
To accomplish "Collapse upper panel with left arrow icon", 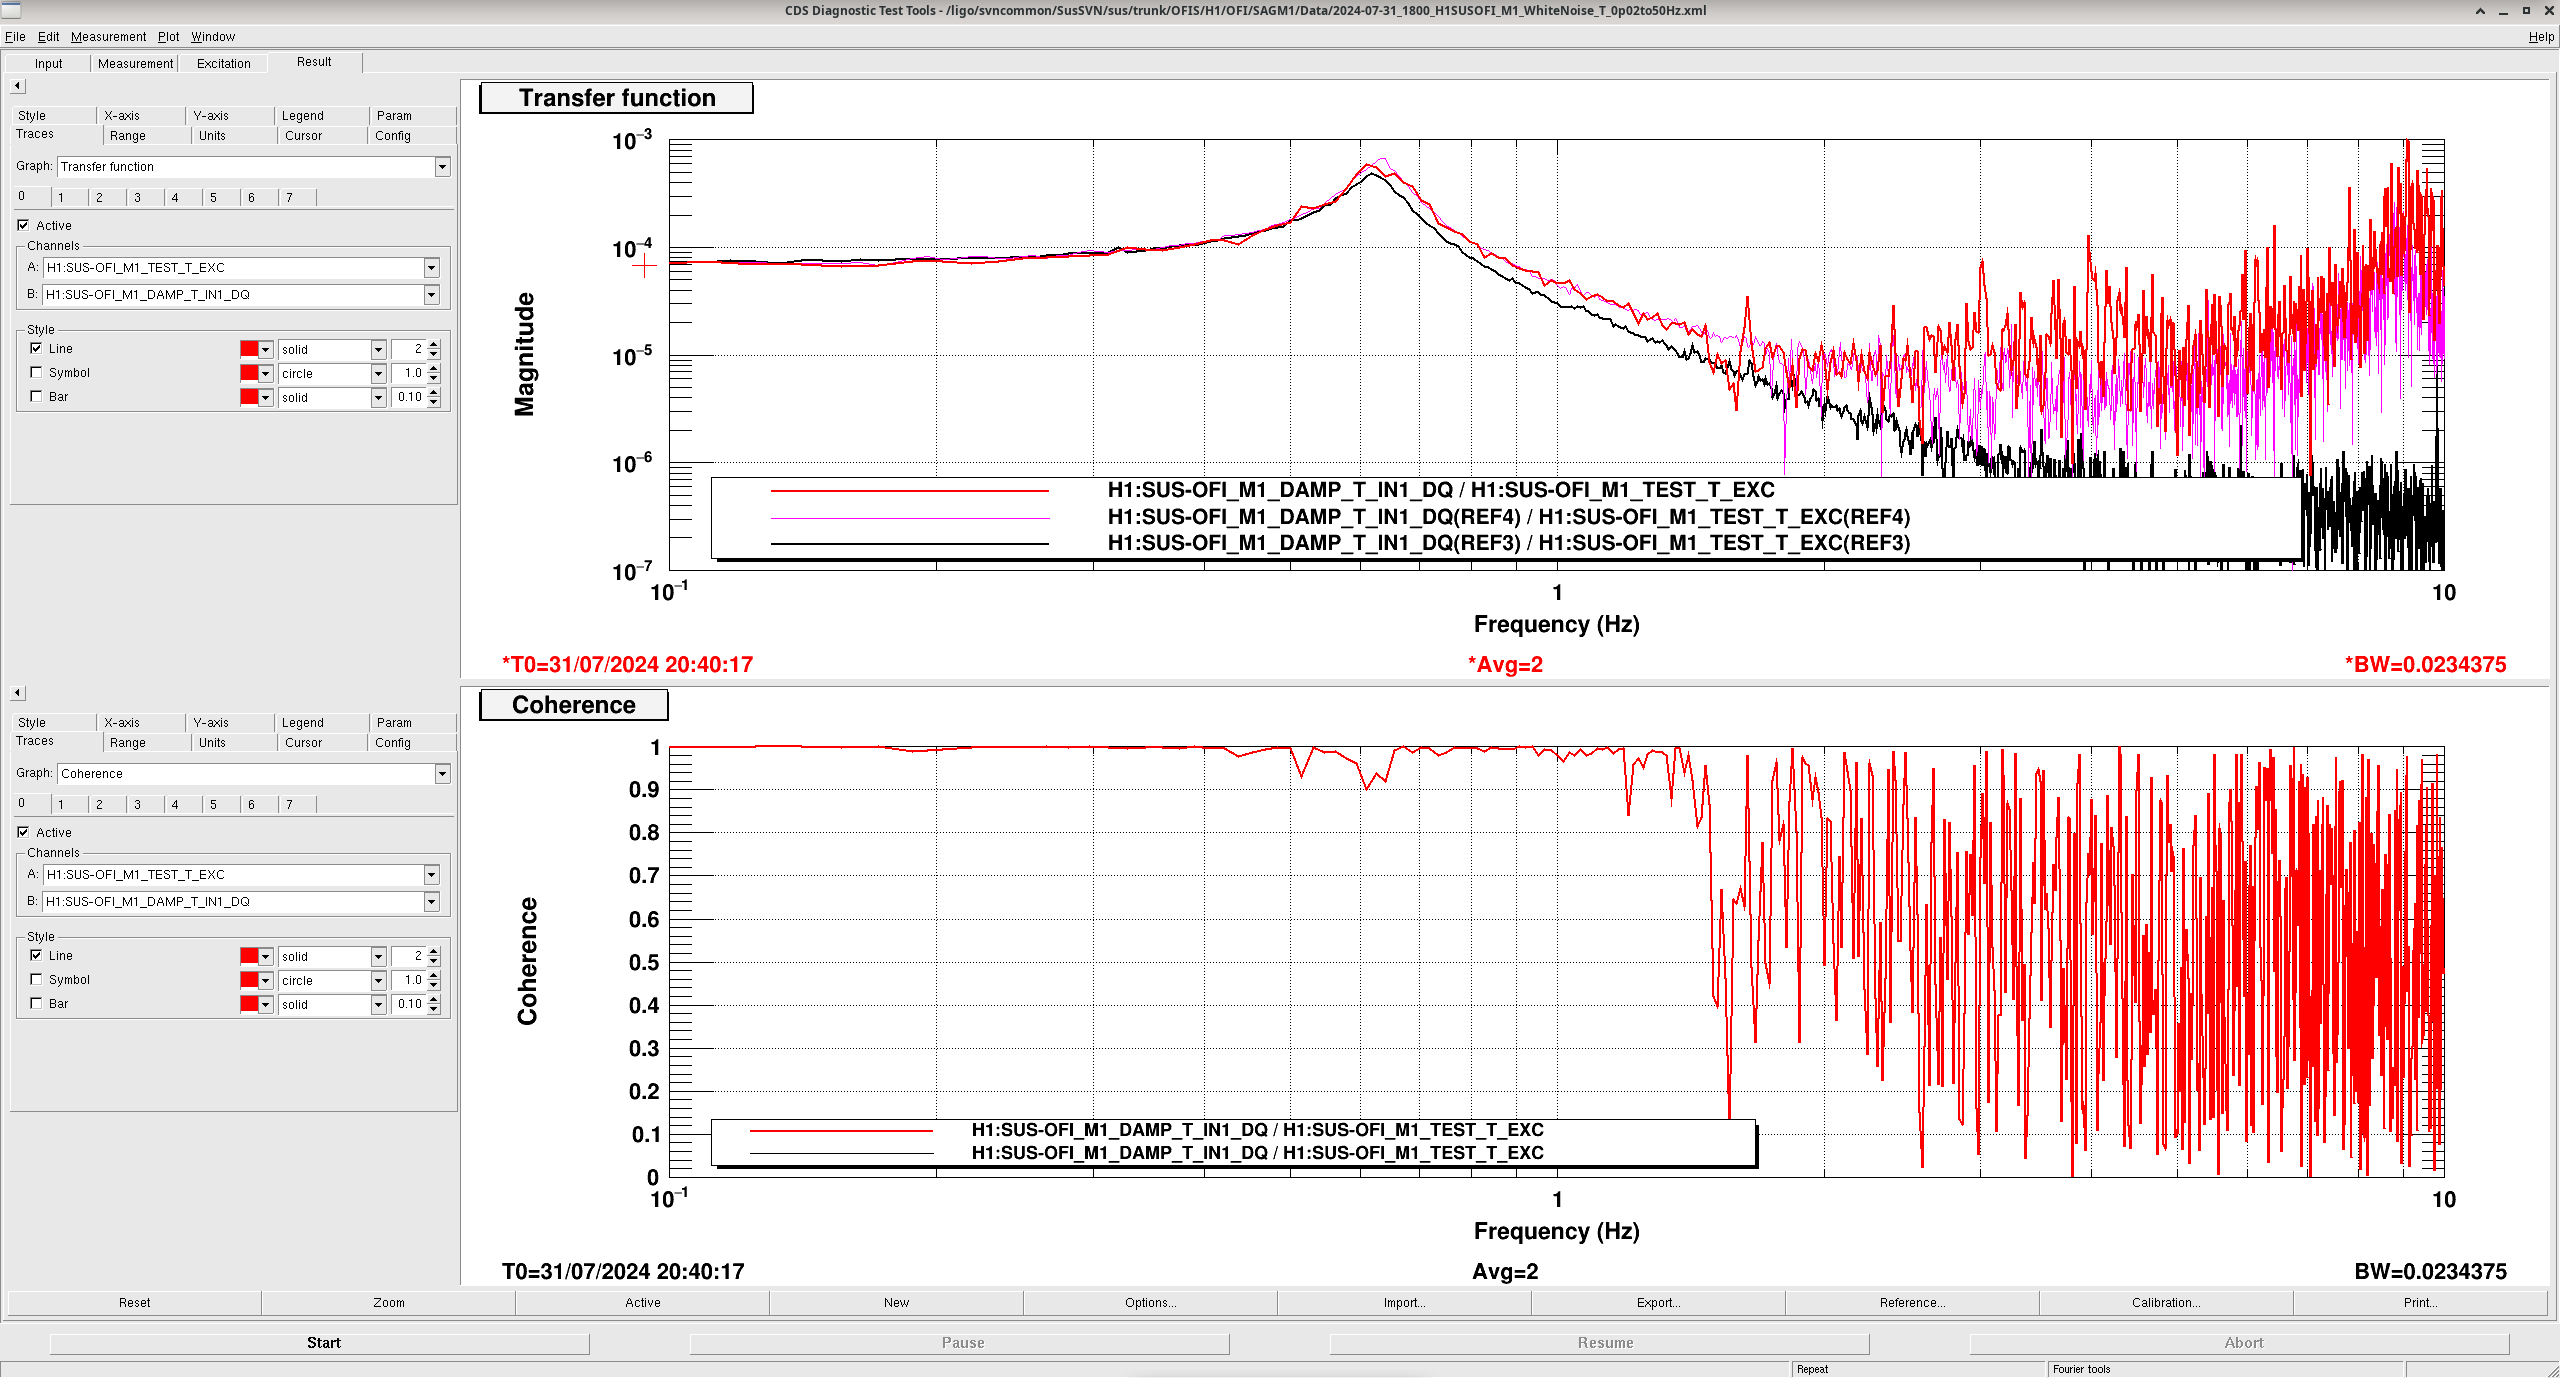I will (x=18, y=86).
